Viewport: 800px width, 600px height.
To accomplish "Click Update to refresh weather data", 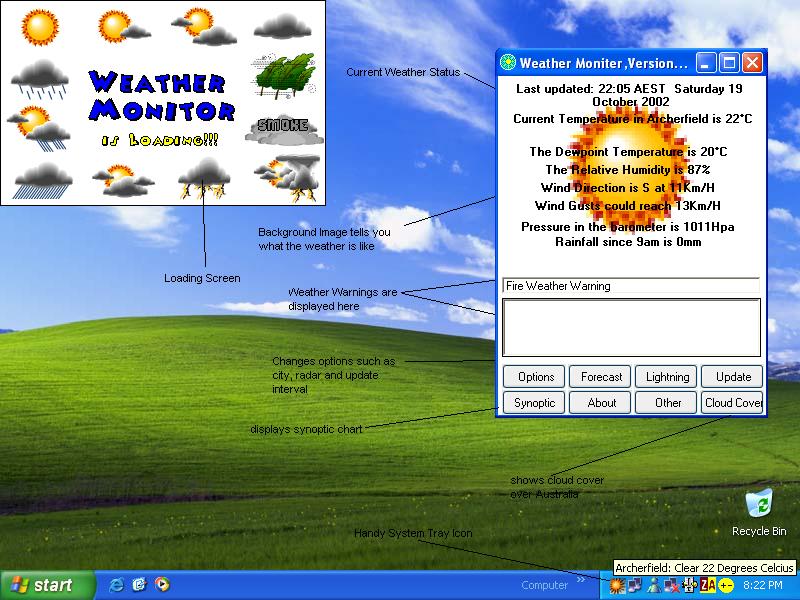I will 732,377.
